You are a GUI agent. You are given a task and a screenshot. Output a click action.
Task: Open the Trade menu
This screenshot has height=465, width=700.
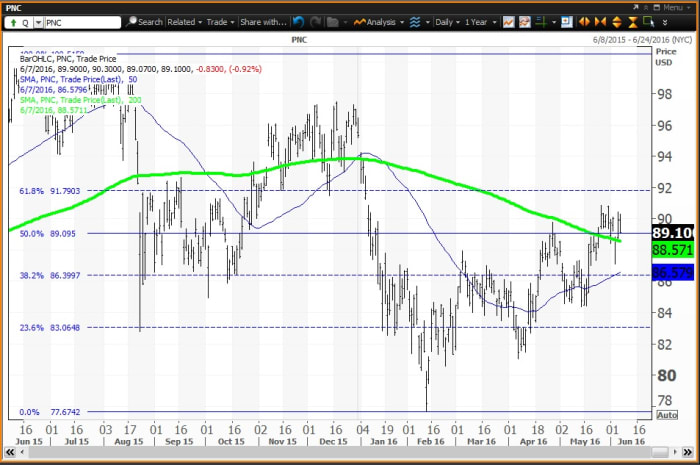coord(220,21)
